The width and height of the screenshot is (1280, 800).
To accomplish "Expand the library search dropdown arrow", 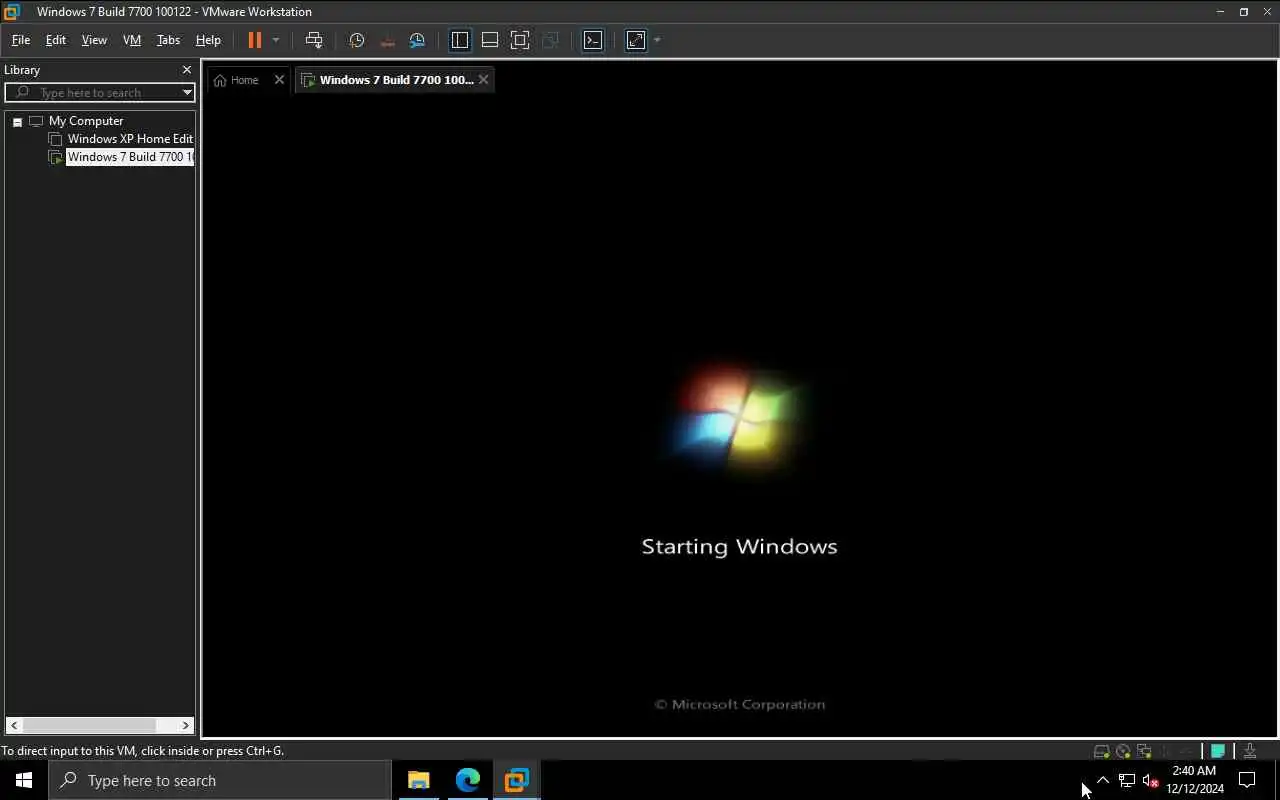I will click(x=187, y=92).
